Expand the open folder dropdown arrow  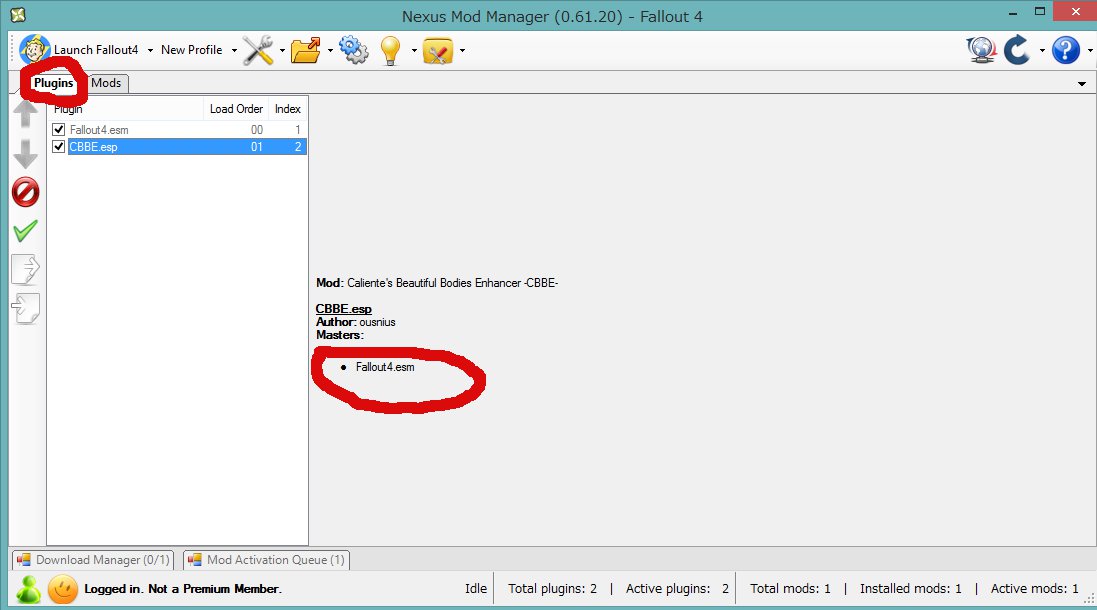pyautogui.click(x=330, y=50)
